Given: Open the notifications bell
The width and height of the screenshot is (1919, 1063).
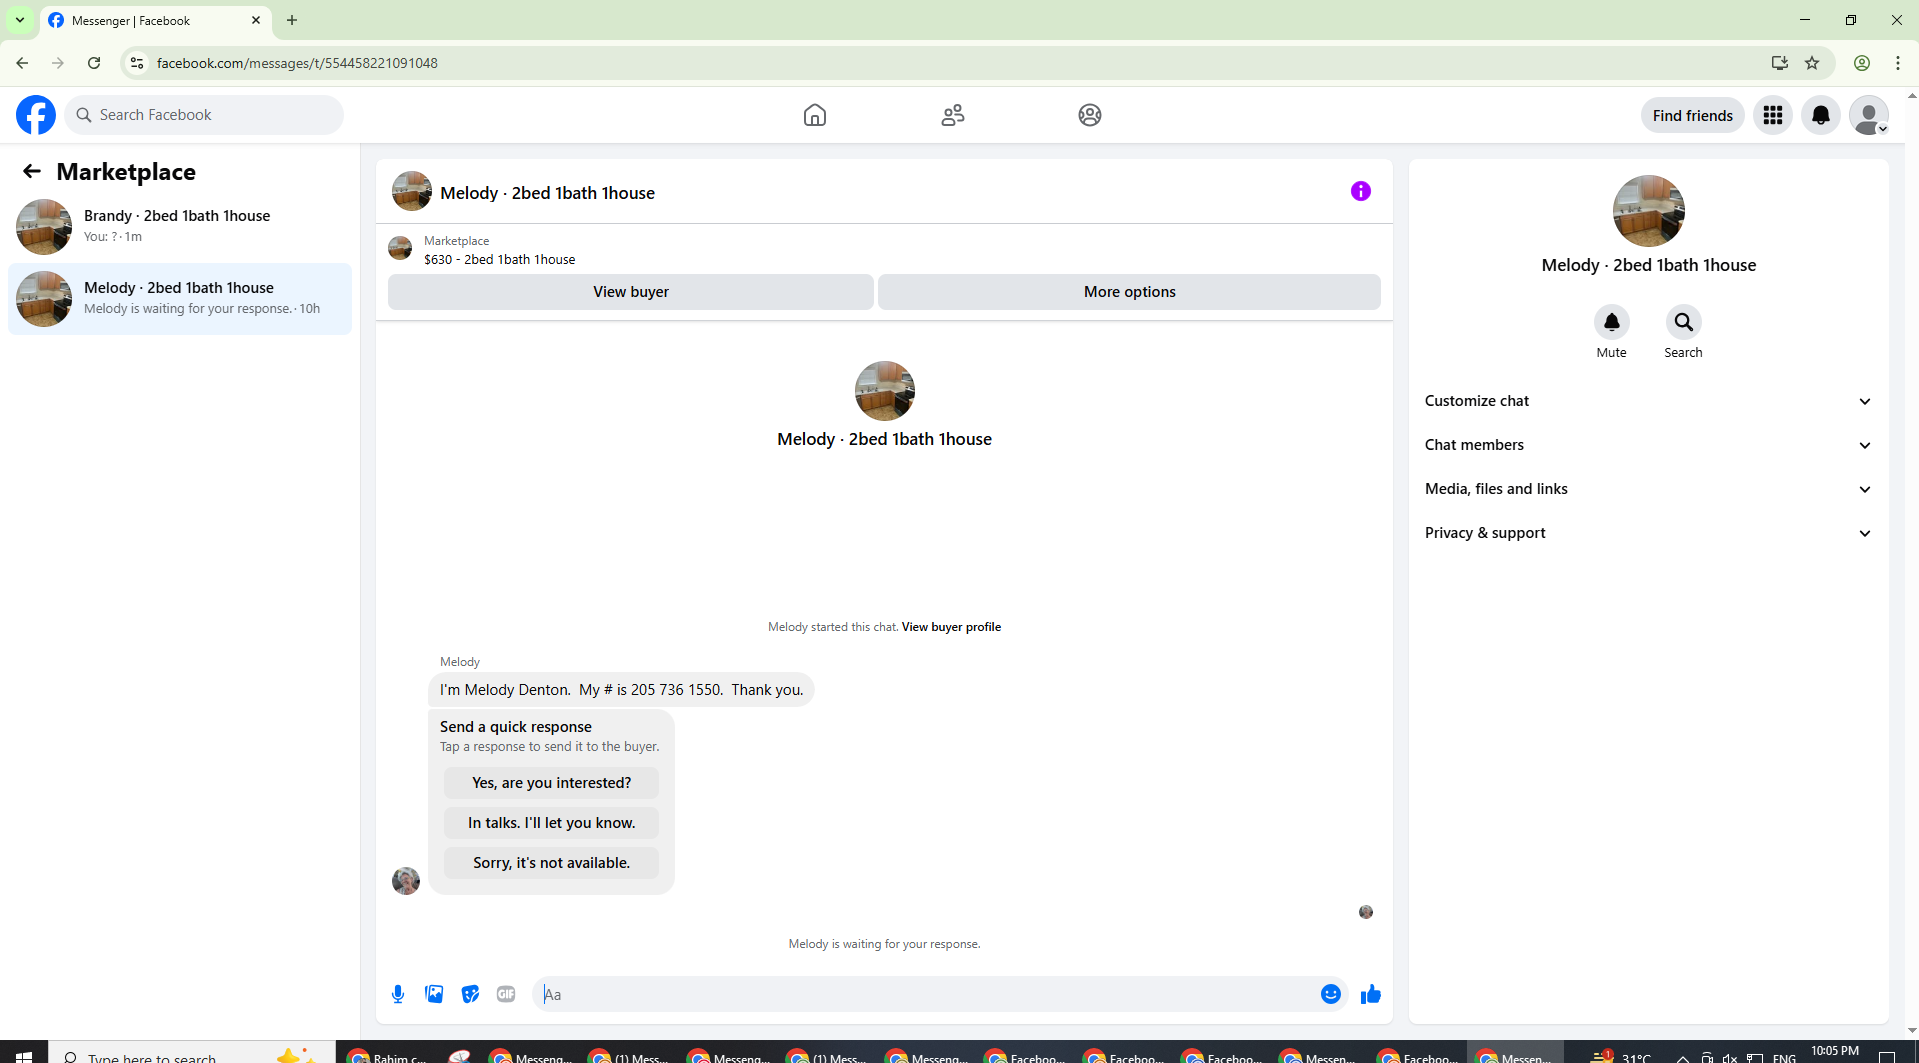Looking at the screenshot, I should [1821, 115].
